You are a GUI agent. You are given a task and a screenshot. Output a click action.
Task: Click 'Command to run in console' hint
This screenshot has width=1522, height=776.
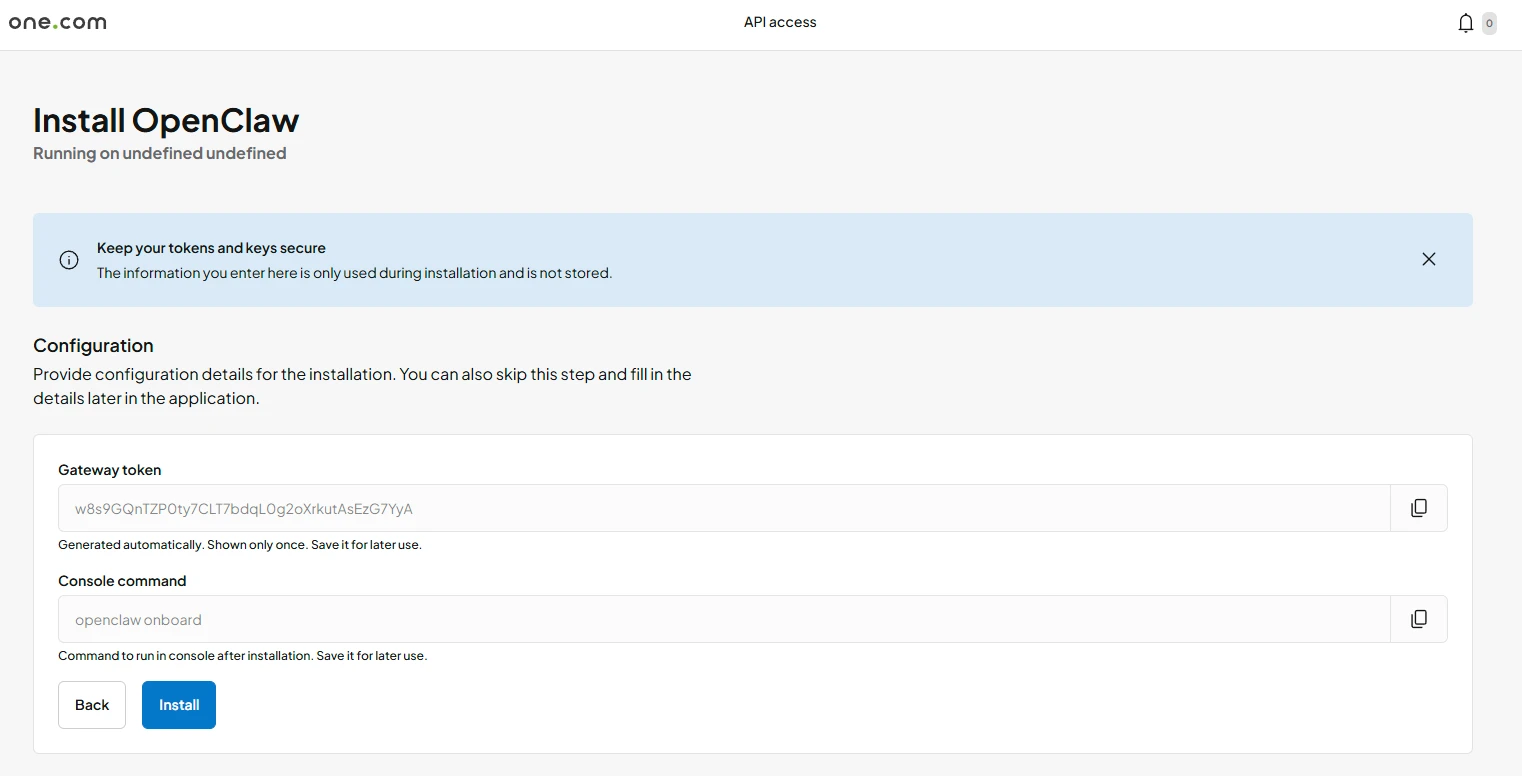[x=243, y=656]
